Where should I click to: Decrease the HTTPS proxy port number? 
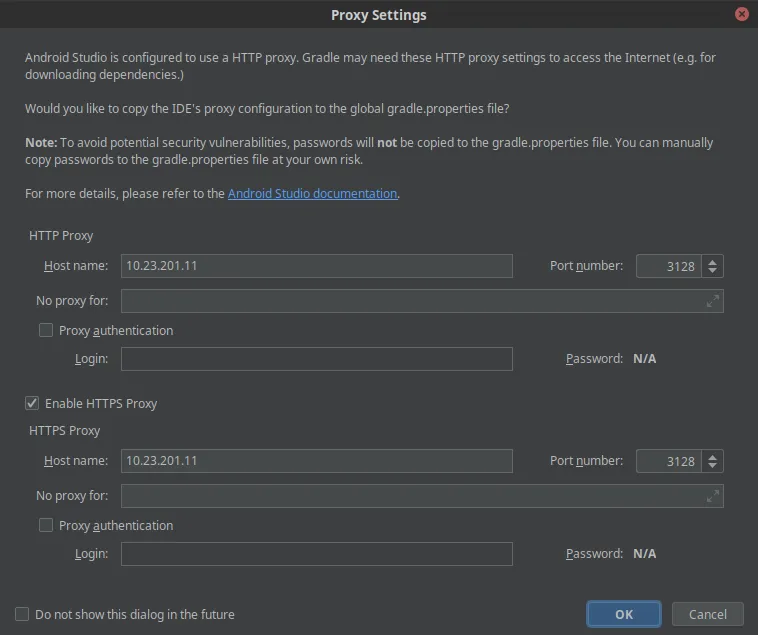tap(712, 466)
